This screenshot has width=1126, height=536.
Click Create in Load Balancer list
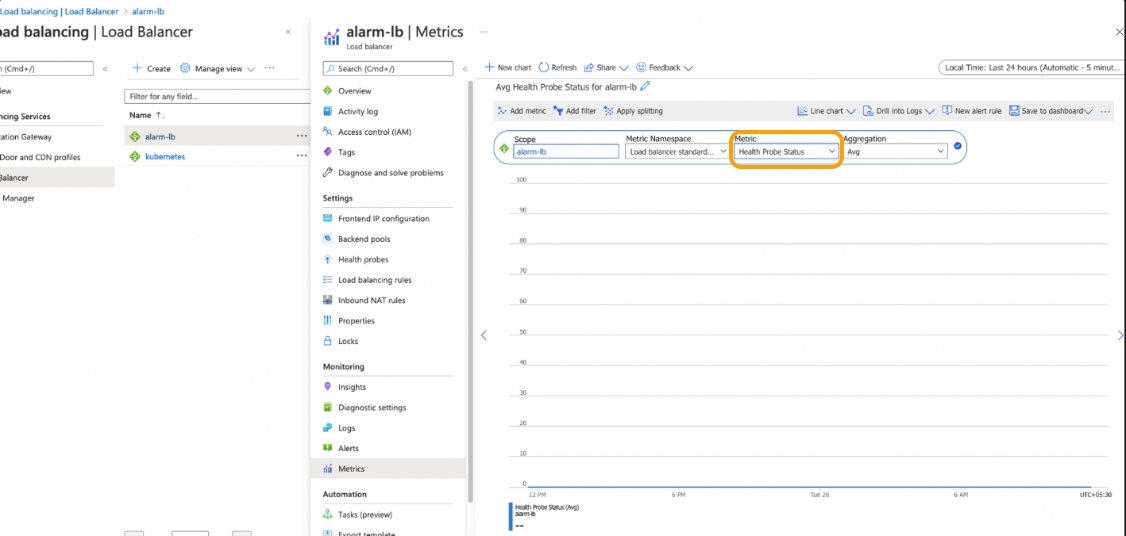coord(152,68)
